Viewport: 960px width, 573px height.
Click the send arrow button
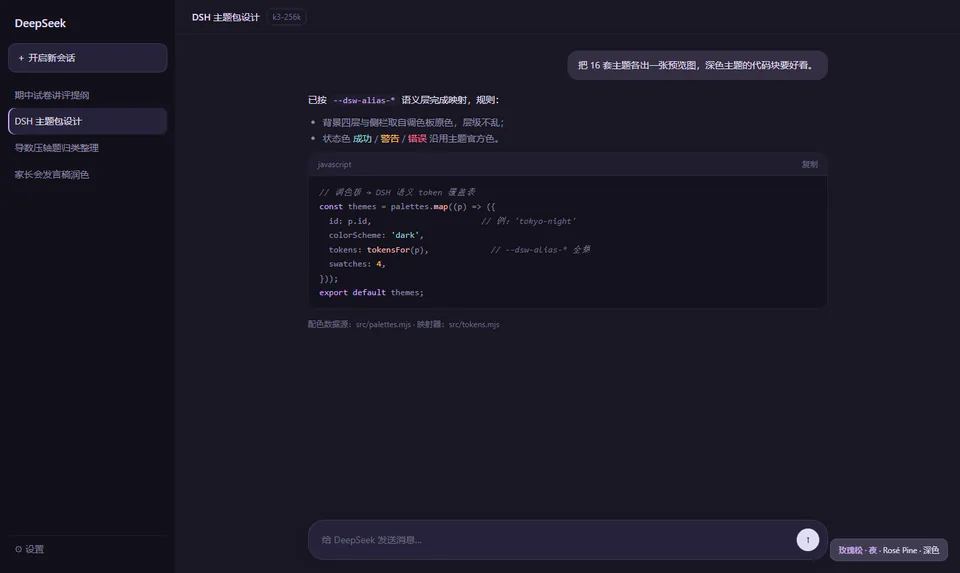808,540
